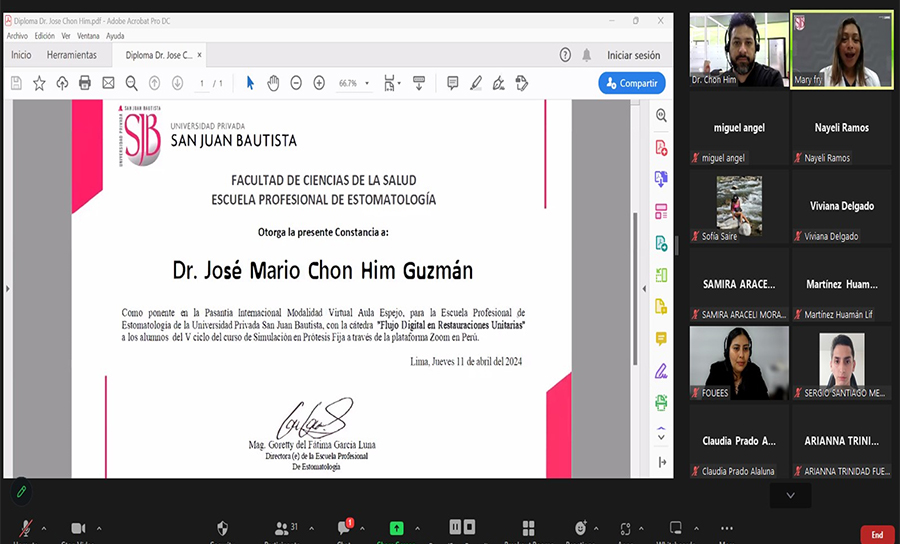The height and width of the screenshot is (544, 900).
Task: Open the Ventana menu
Action: tap(88, 36)
